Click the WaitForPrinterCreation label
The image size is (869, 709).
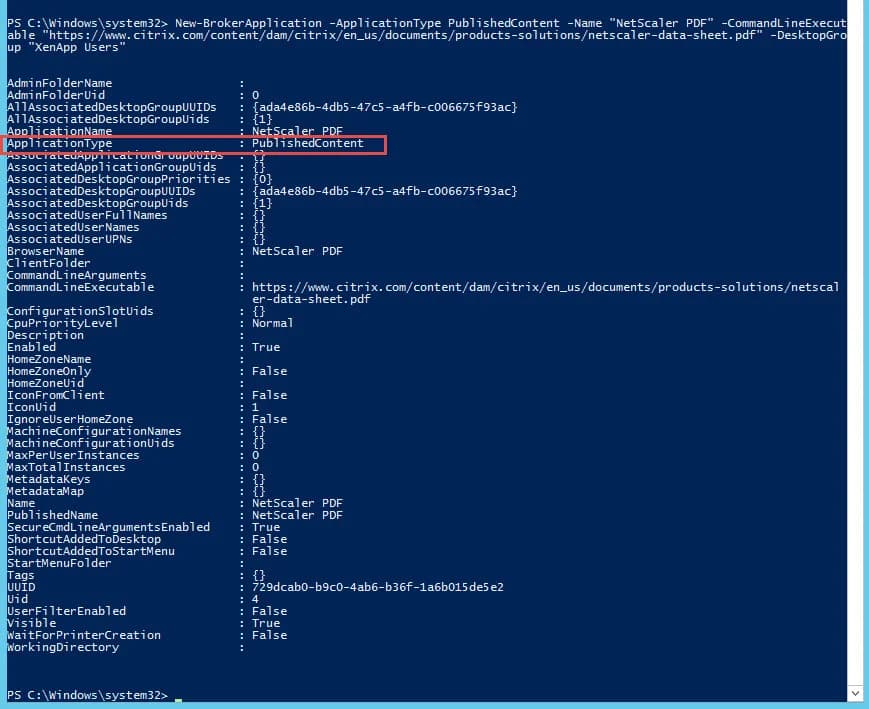point(84,635)
